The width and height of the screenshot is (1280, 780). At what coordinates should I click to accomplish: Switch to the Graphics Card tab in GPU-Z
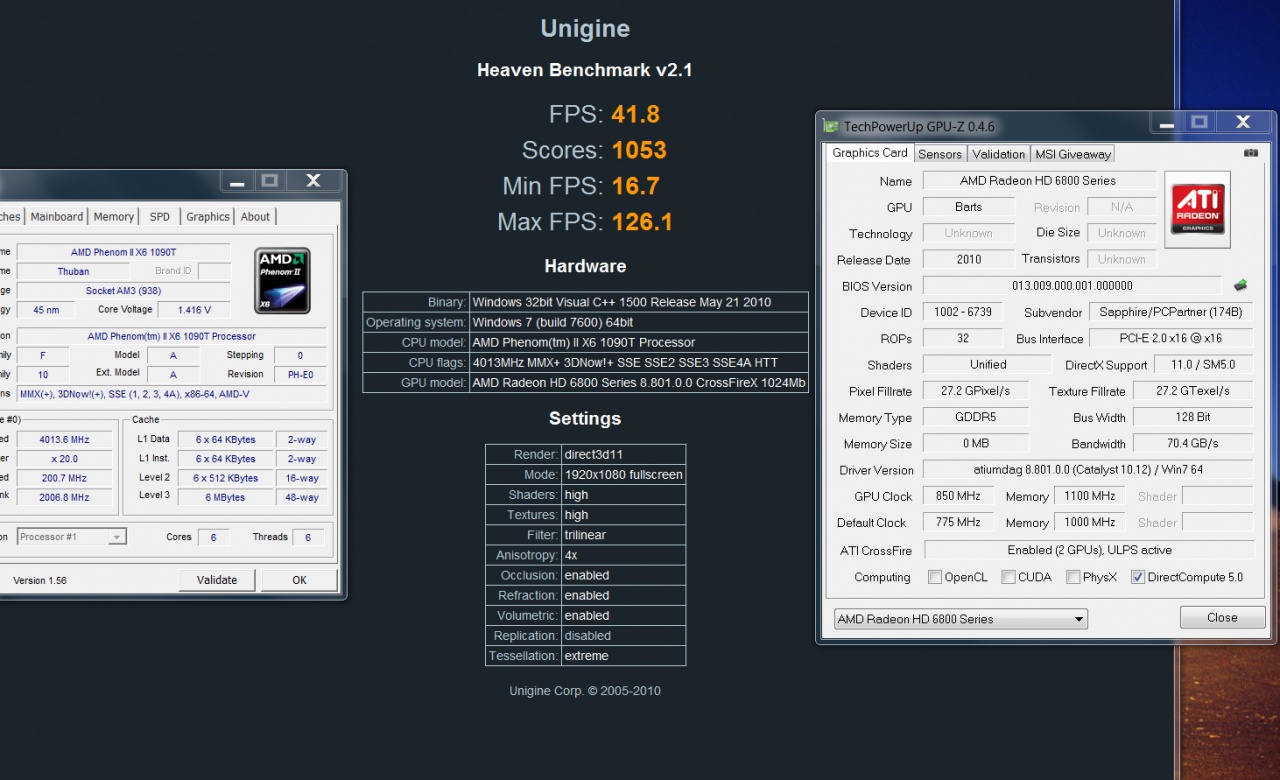[870, 153]
